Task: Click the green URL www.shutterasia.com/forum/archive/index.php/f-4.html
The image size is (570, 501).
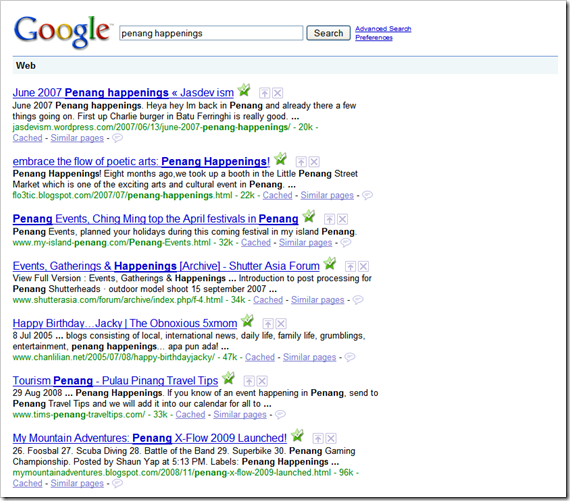Action: click(x=118, y=300)
